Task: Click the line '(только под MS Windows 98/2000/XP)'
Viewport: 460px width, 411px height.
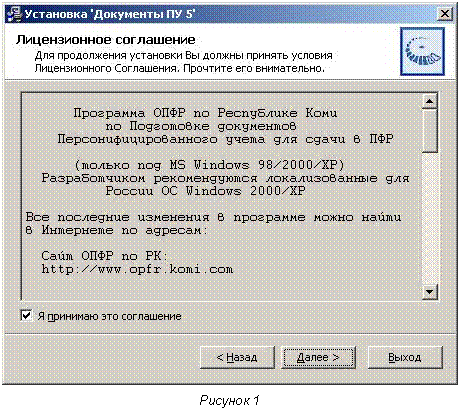Action: click(209, 165)
